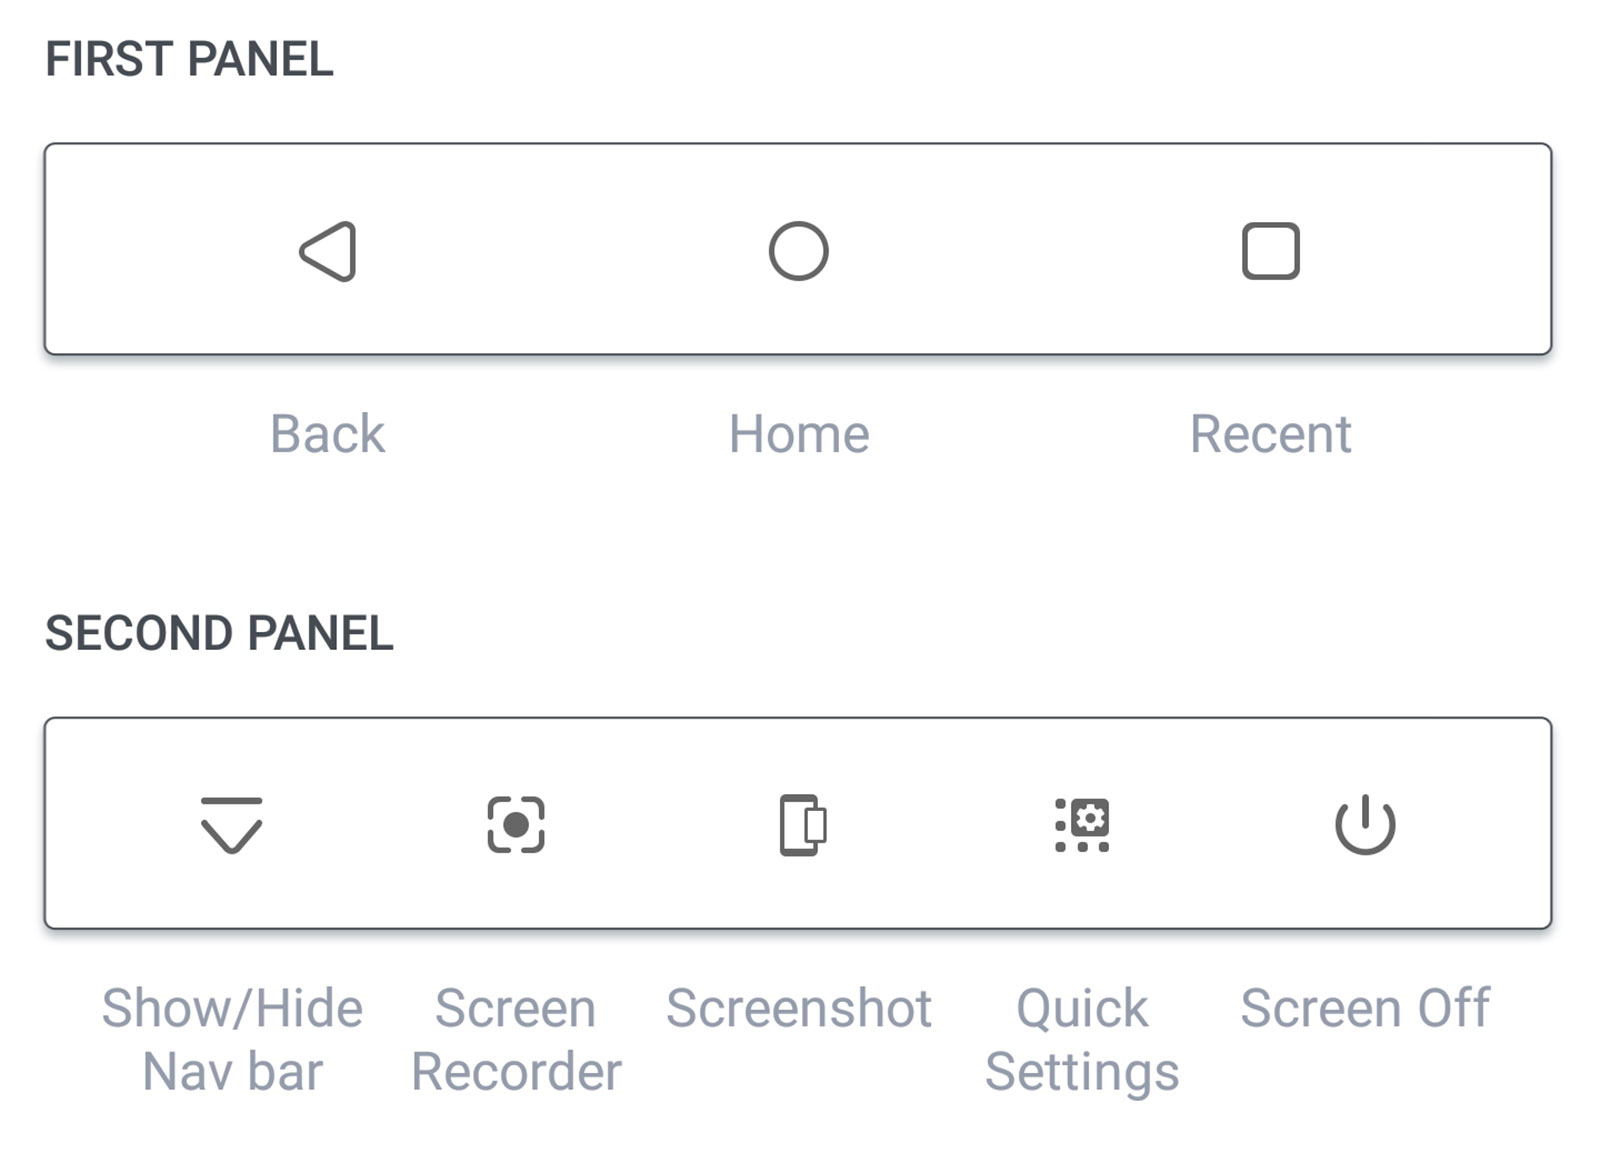
Task: Click the "Screen Recorder" label
Action: [516, 1039]
